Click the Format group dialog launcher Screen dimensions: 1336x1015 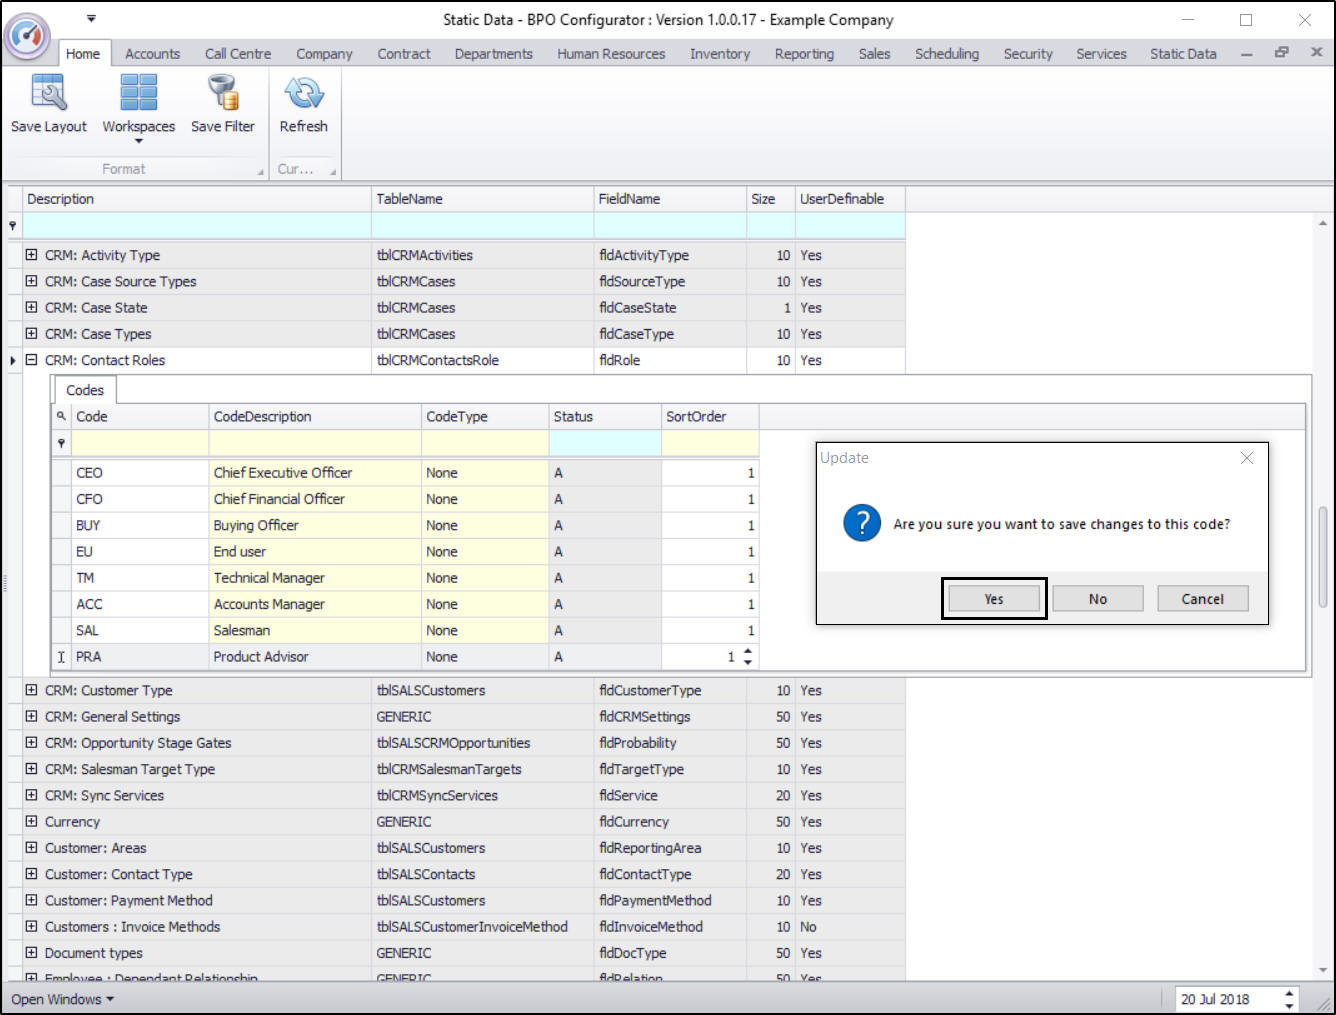click(261, 171)
